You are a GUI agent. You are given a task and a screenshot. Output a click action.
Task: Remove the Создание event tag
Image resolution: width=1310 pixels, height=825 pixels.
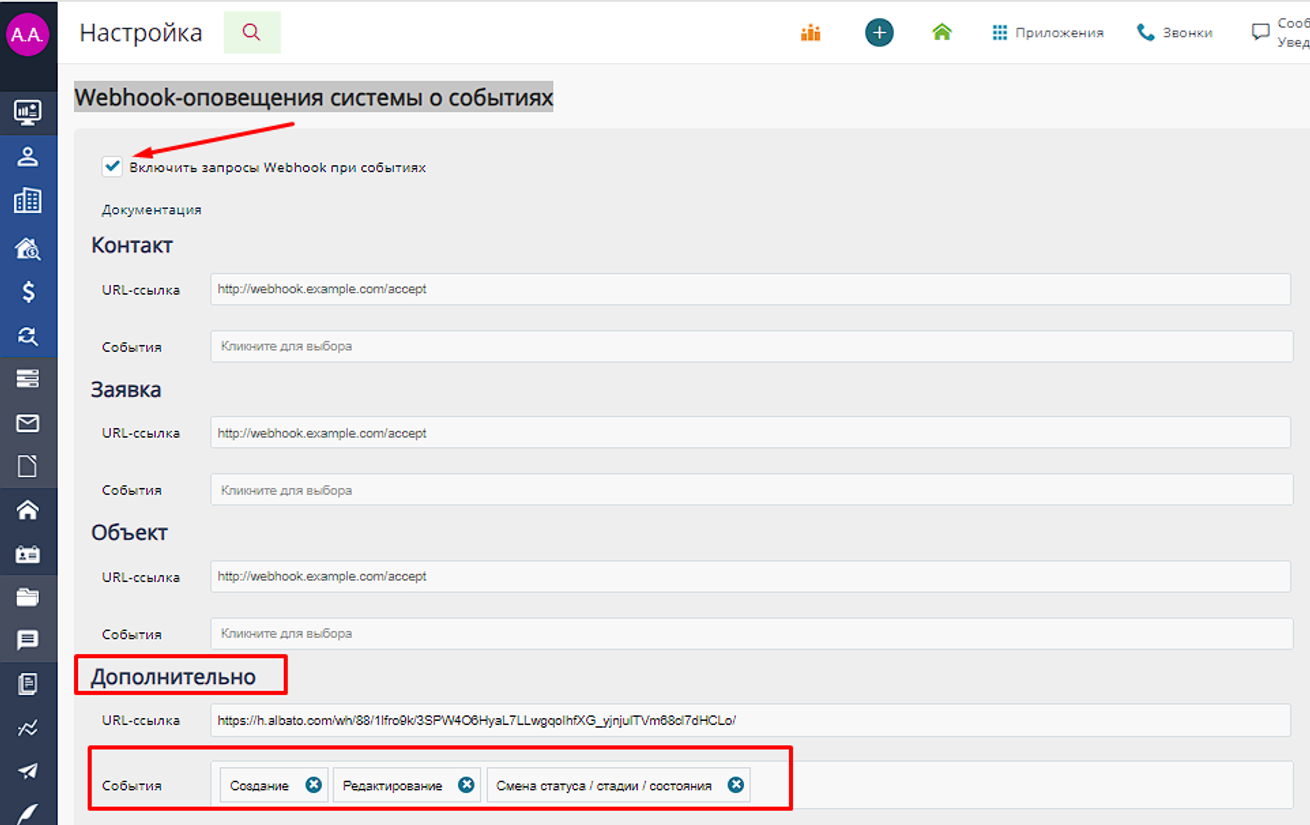pos(313,785)
